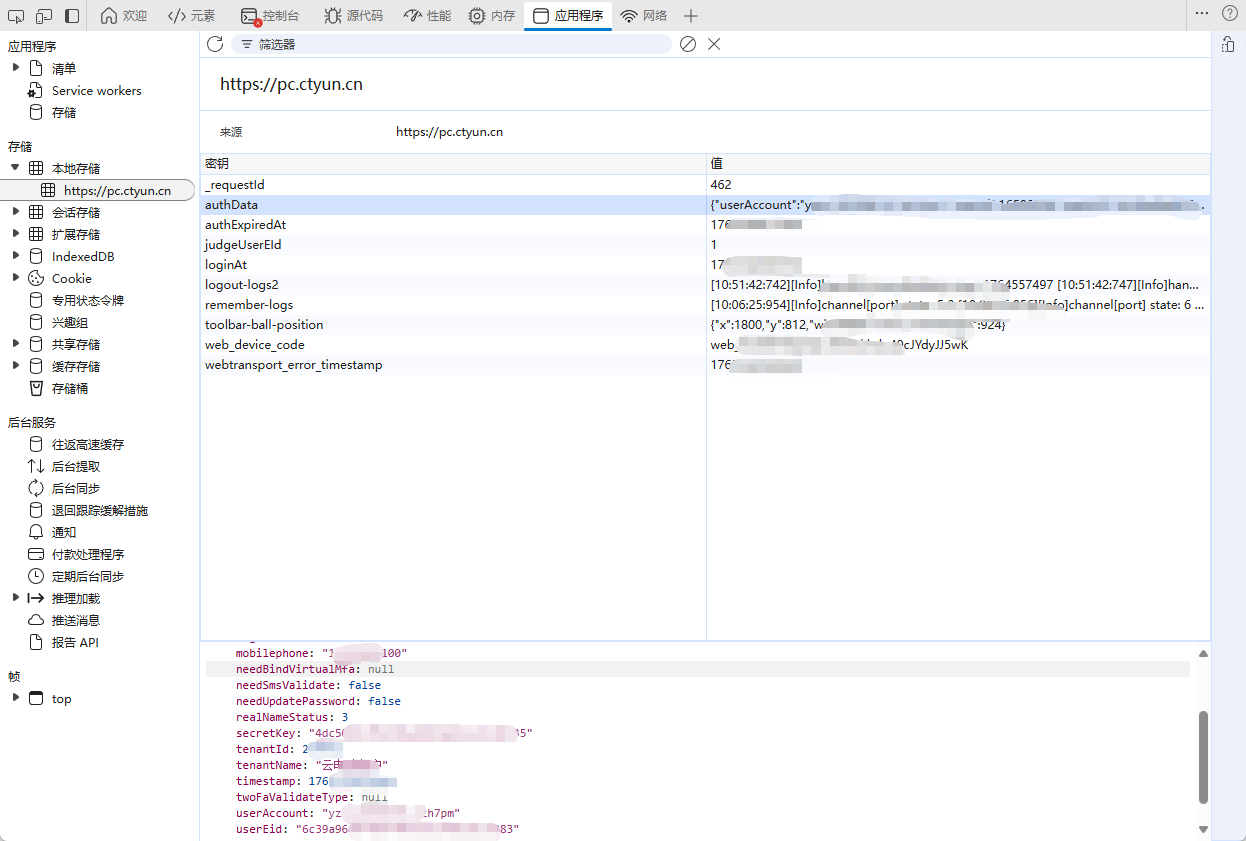Open more tools plus icon
1246x841 pixels.
click(x=690, y=16)
